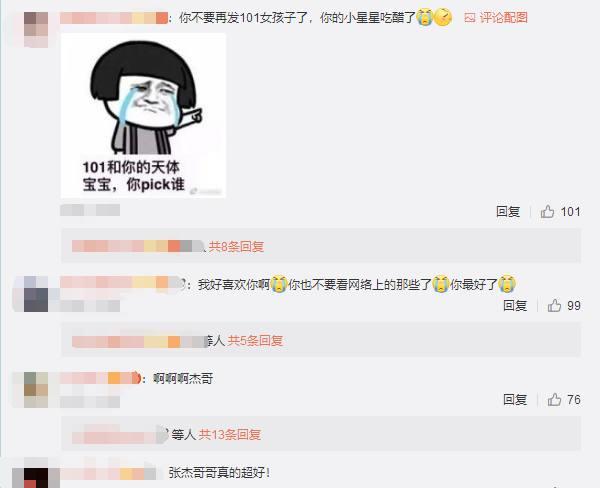Reply to the 101女孩子 comment

point(508,211)
